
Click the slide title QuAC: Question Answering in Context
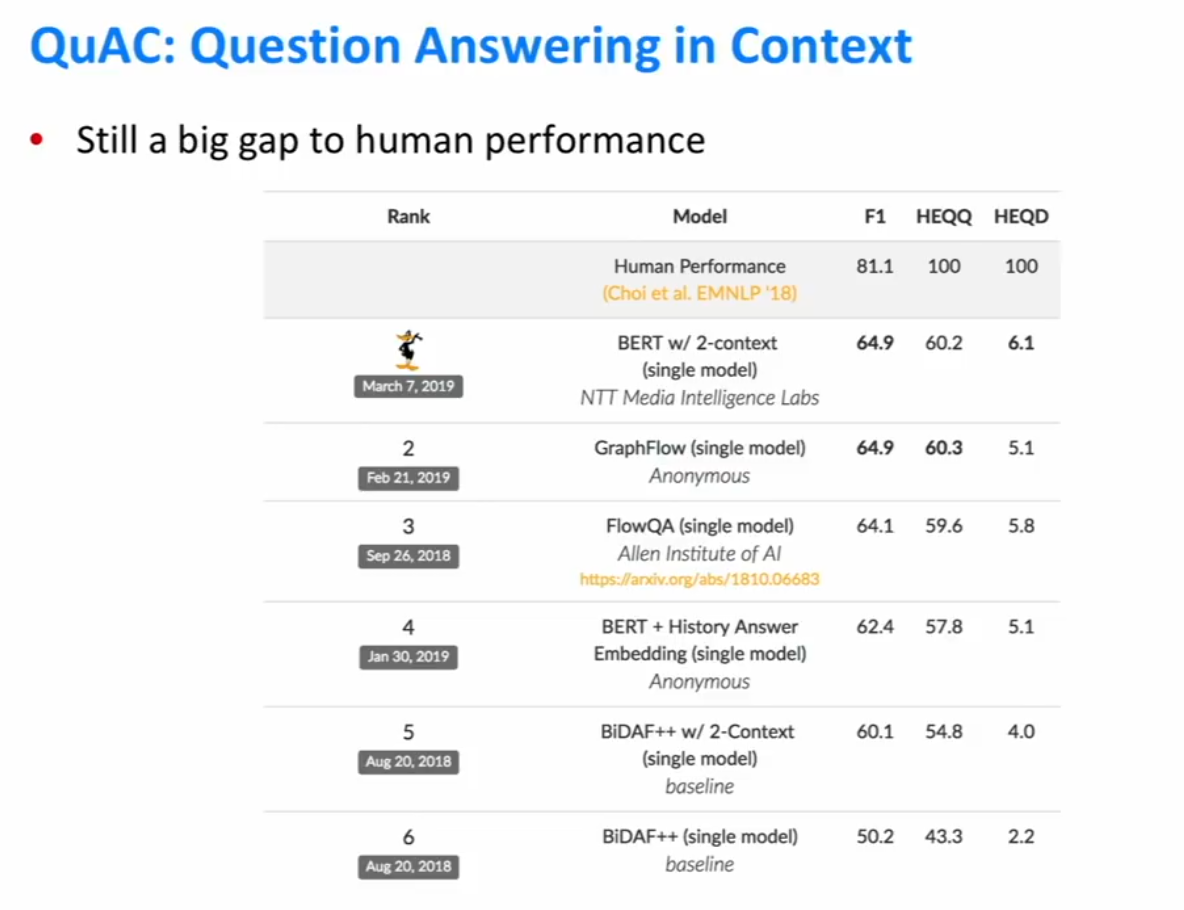coord(471,45)
